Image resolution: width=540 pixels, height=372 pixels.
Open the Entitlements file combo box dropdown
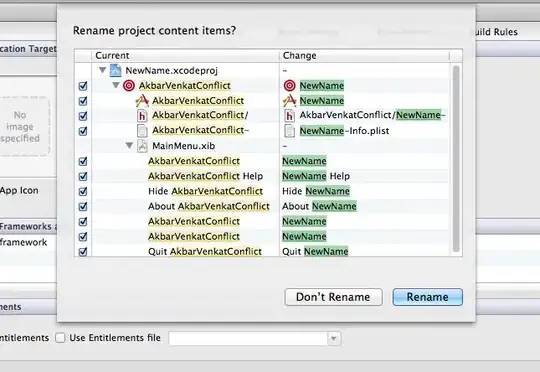[x=333, y=338]
